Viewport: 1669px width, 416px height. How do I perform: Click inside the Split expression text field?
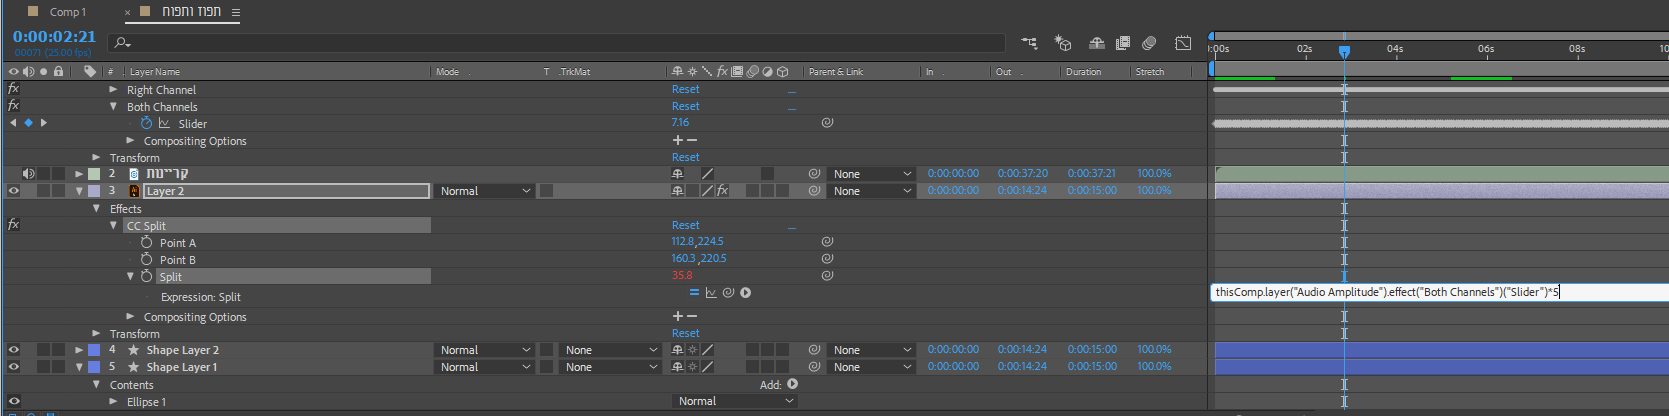click(1439, 292)
